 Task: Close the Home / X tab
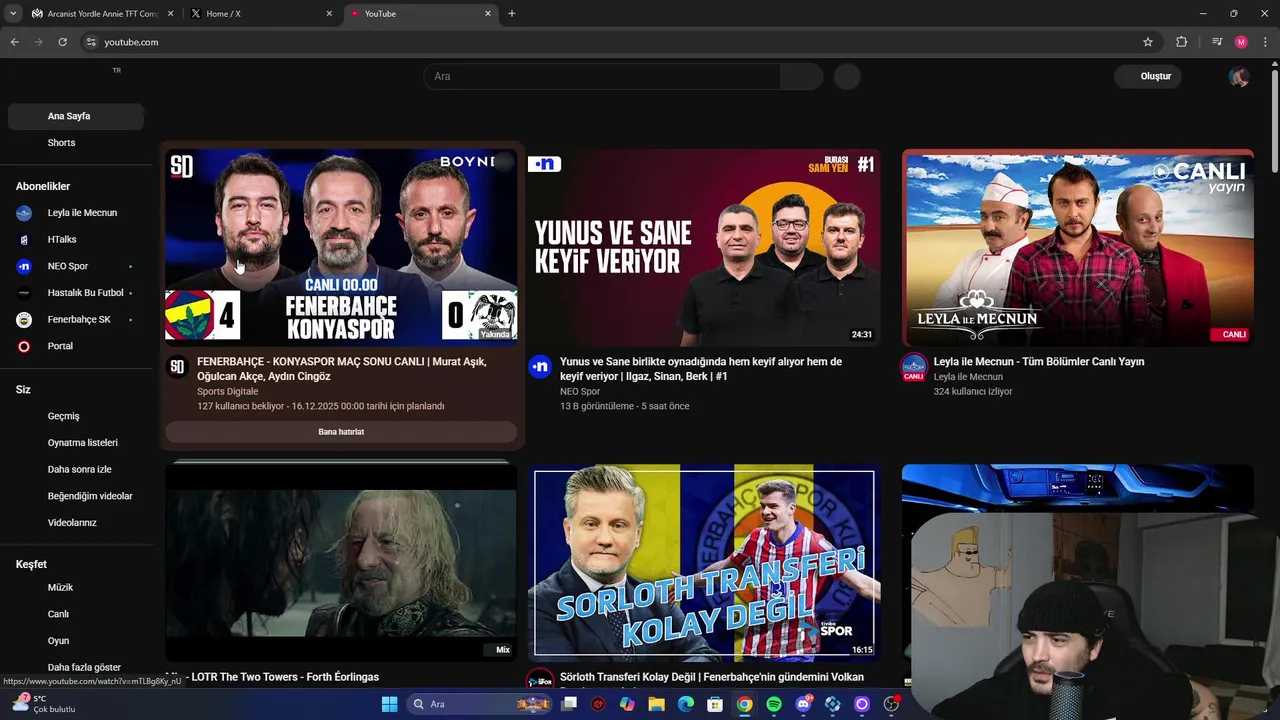click(x=329, y=14)
